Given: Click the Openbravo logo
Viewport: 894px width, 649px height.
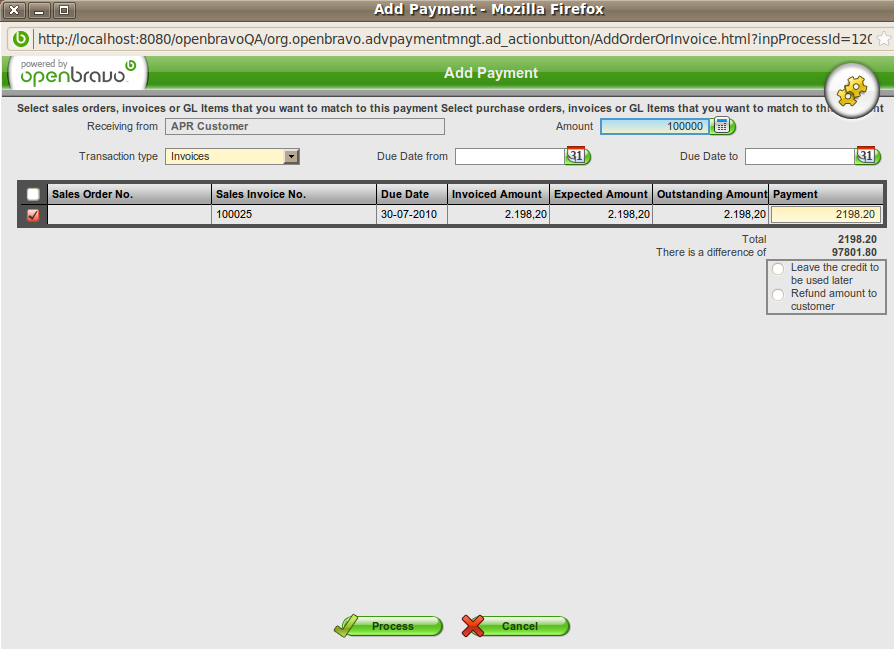Looking at the screenshot, I should (x=79, y=73).
